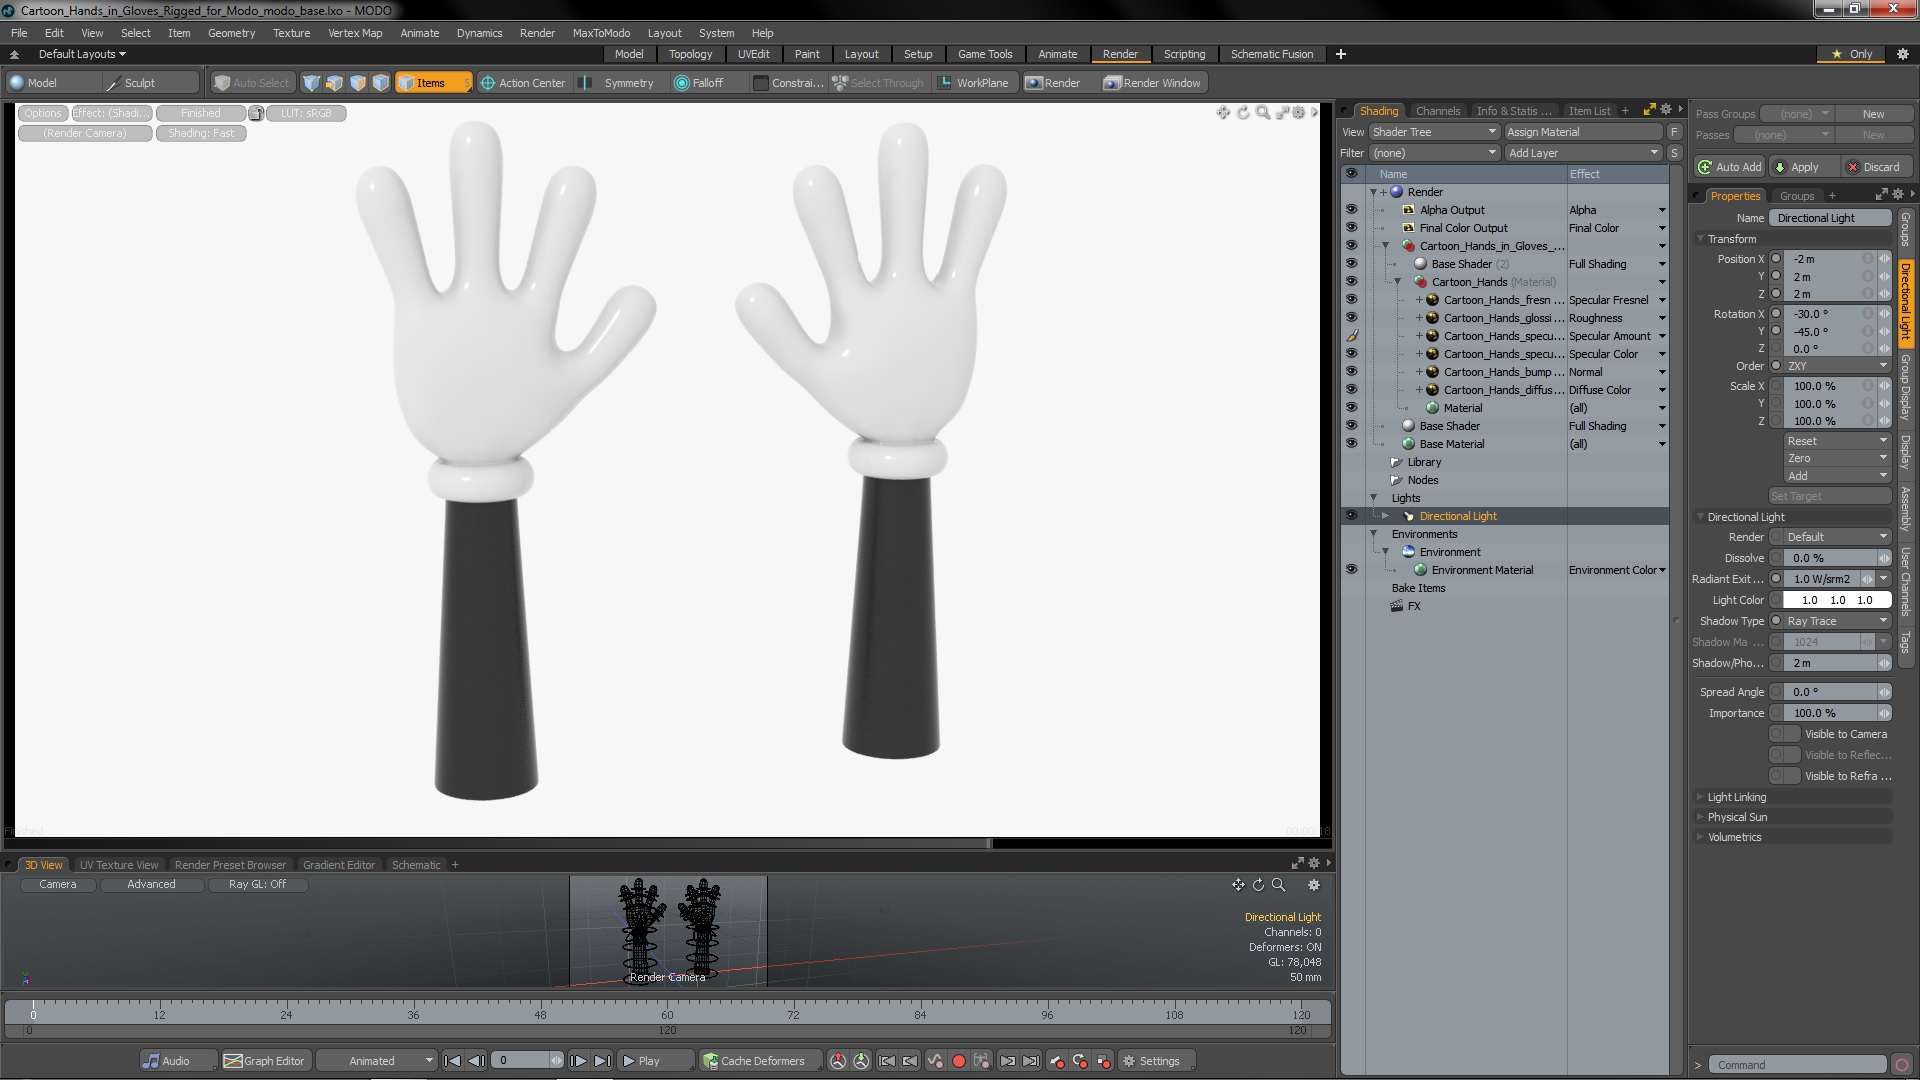Expand the Library folder
Screen dimensions: 1920x1080
click(1397, 462)
